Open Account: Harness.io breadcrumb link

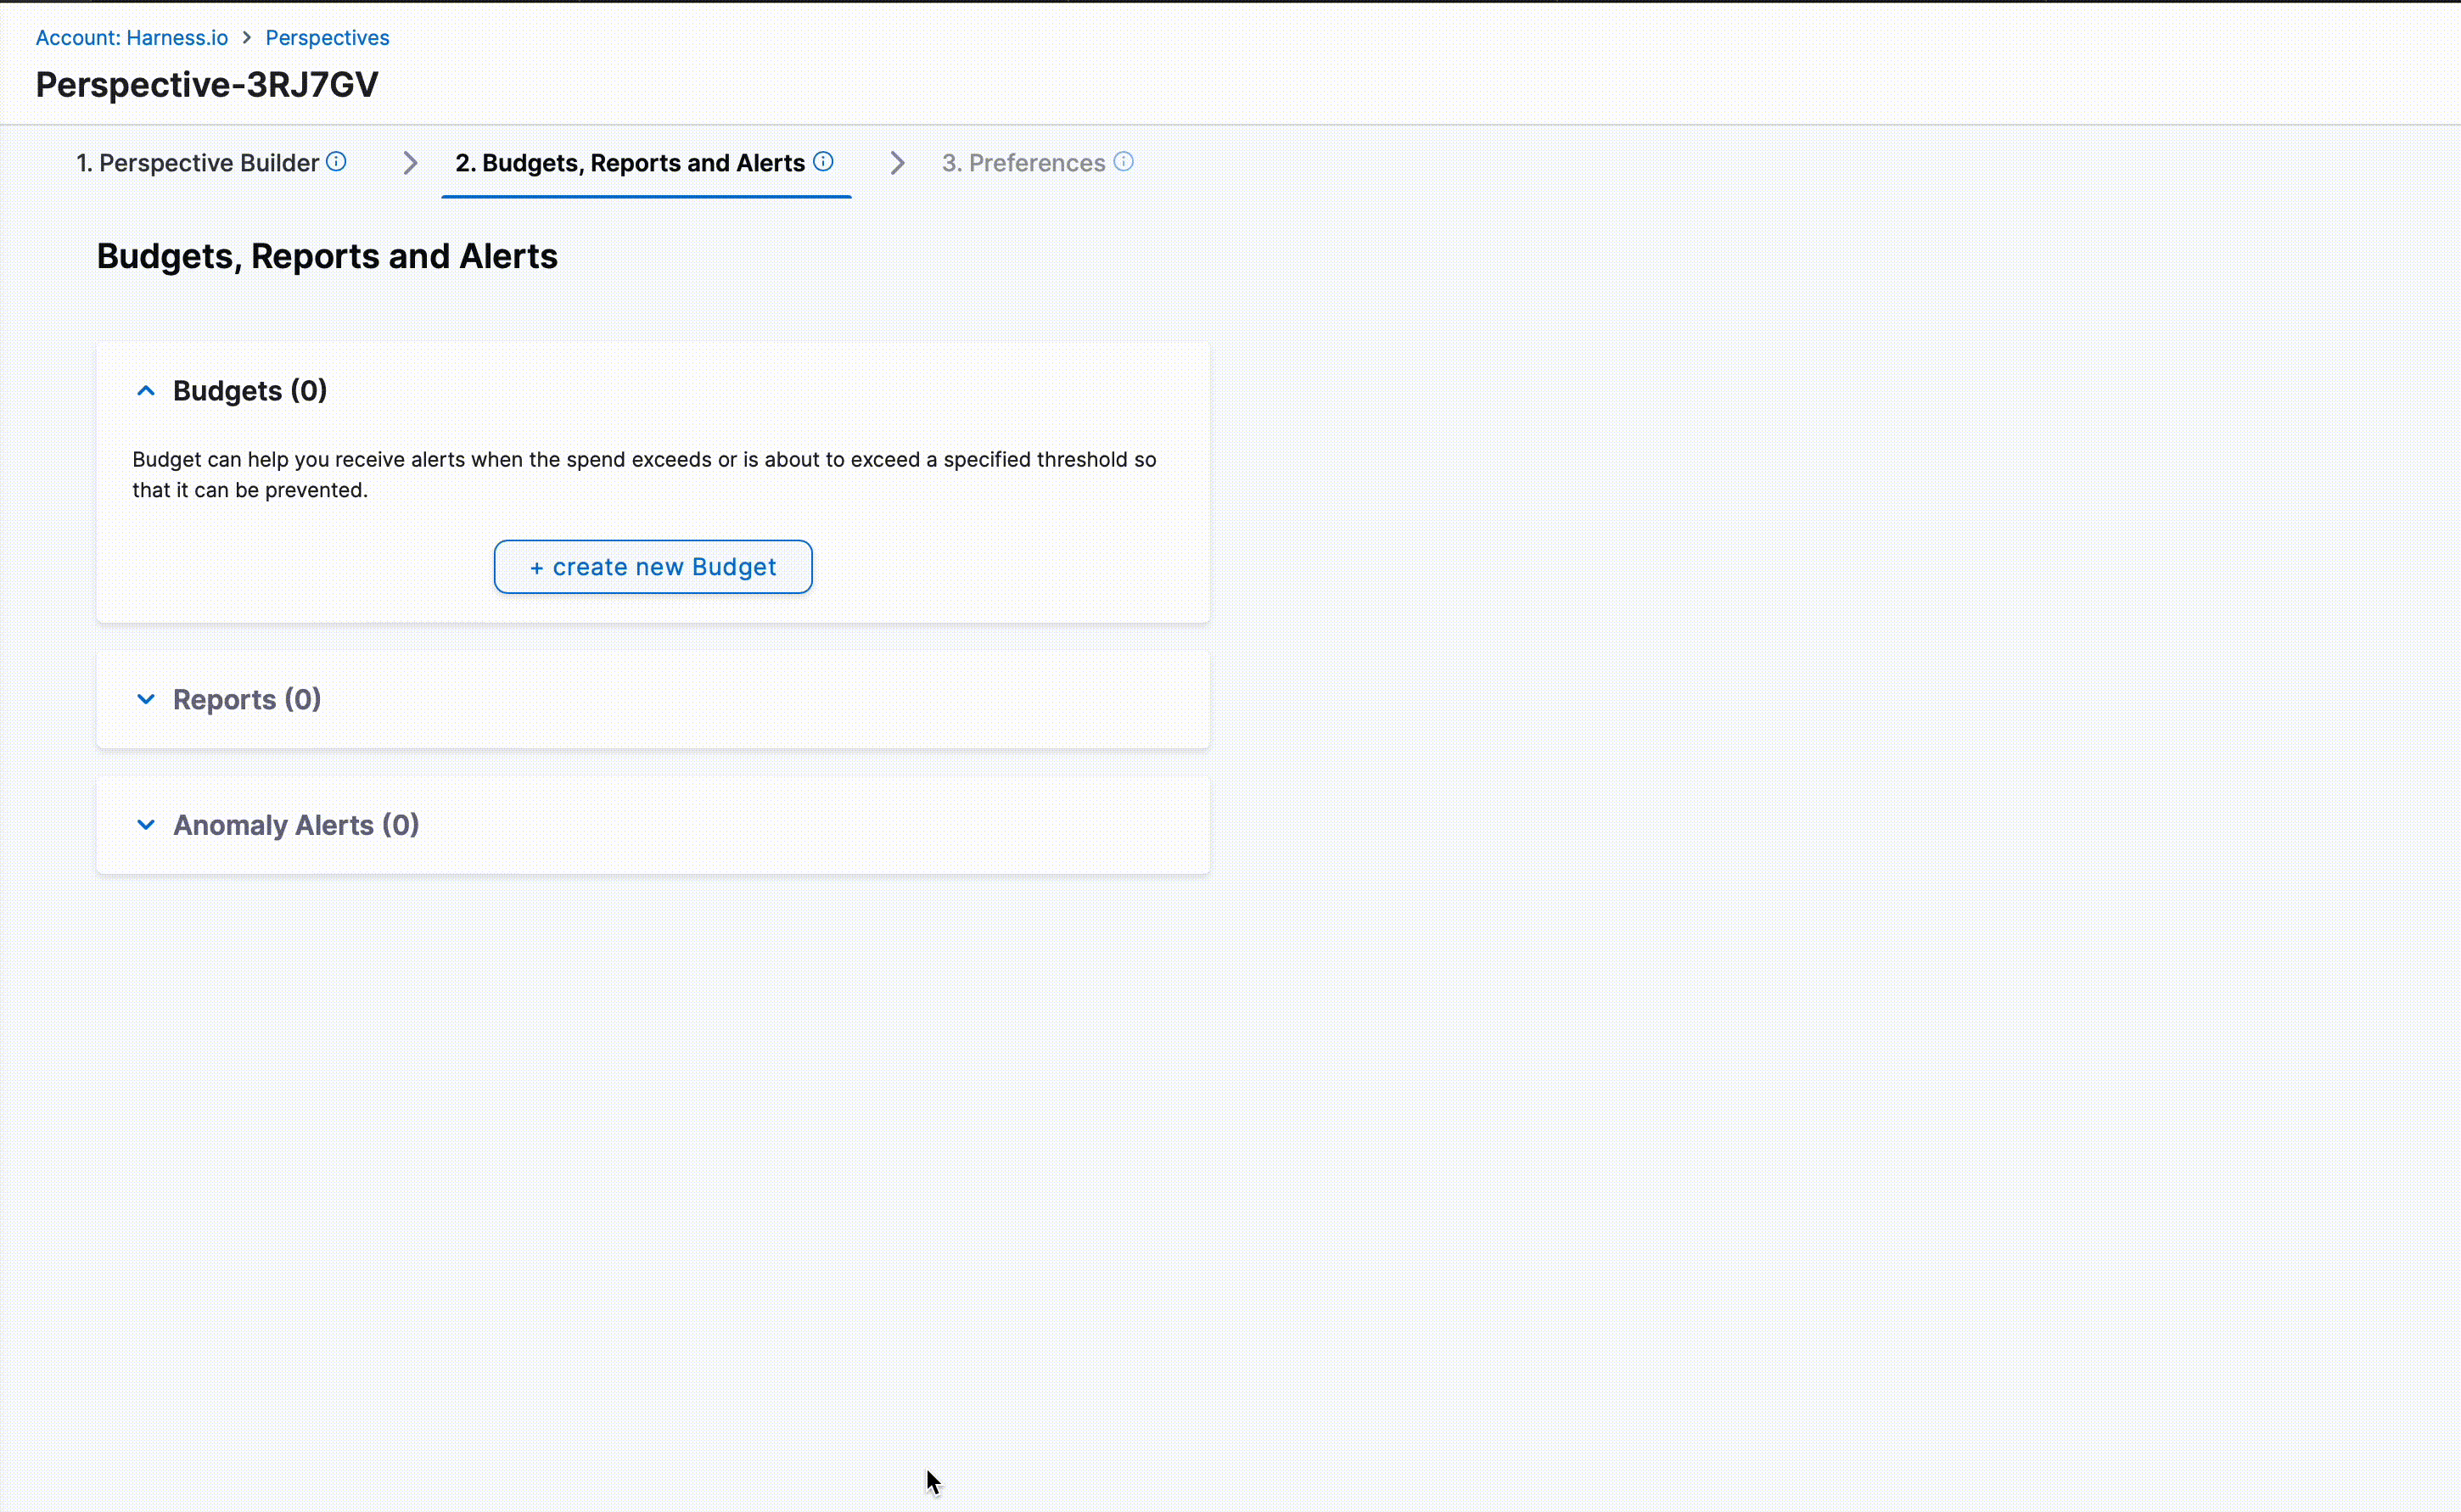pyautogui.click(x=132, y=38)
